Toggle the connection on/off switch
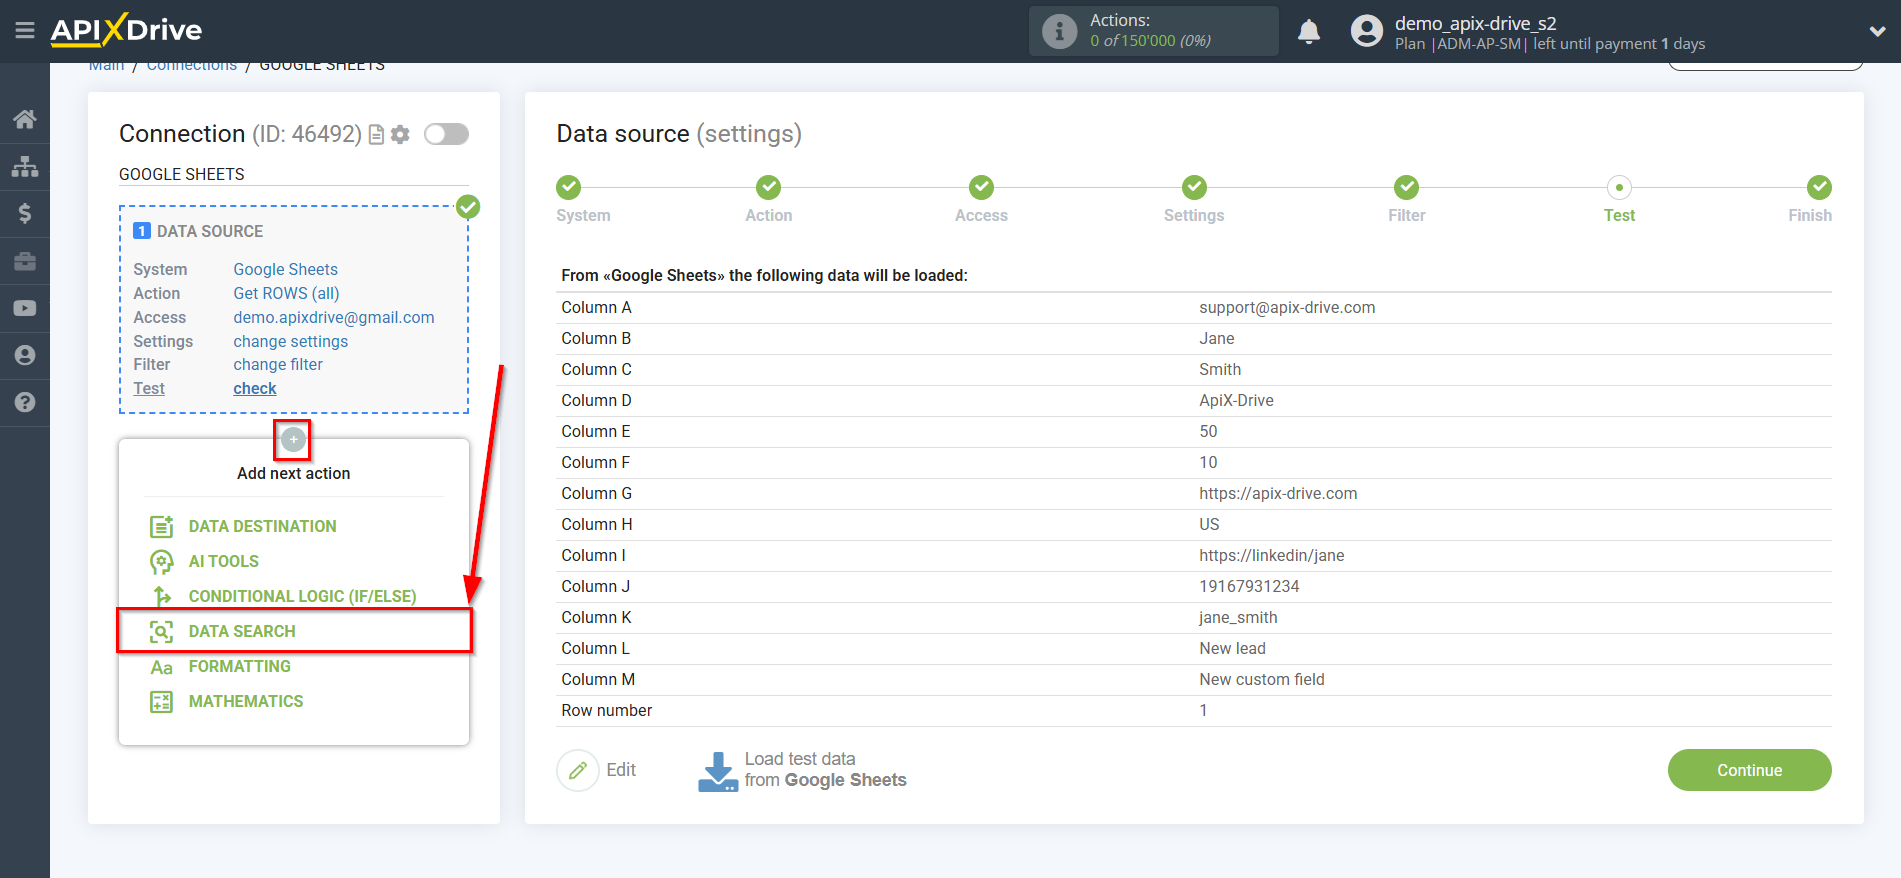 point(446,134)
